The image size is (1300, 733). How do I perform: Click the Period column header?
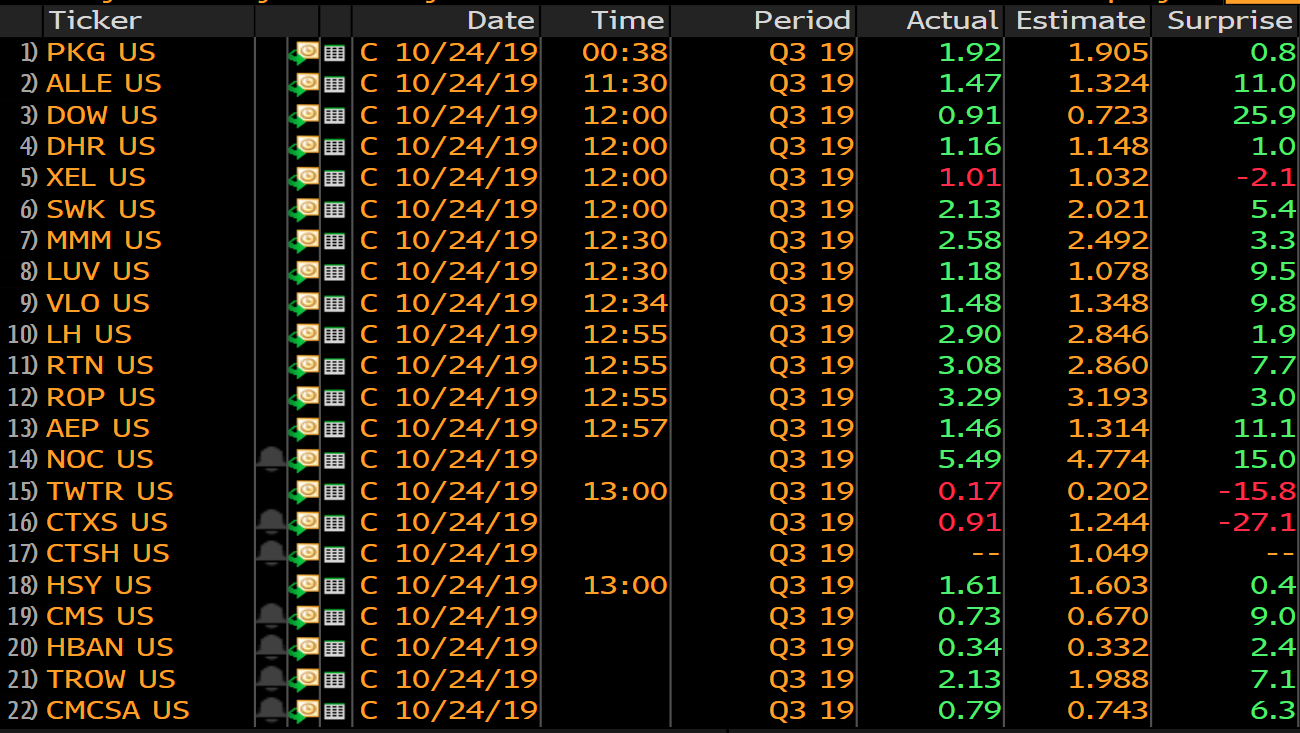pos(801,20)
